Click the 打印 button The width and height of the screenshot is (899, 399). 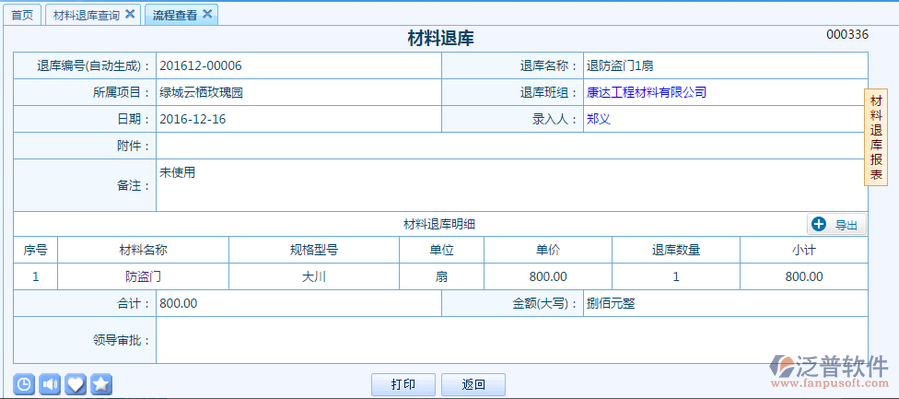pyautogui.click(x=404, y=385)
